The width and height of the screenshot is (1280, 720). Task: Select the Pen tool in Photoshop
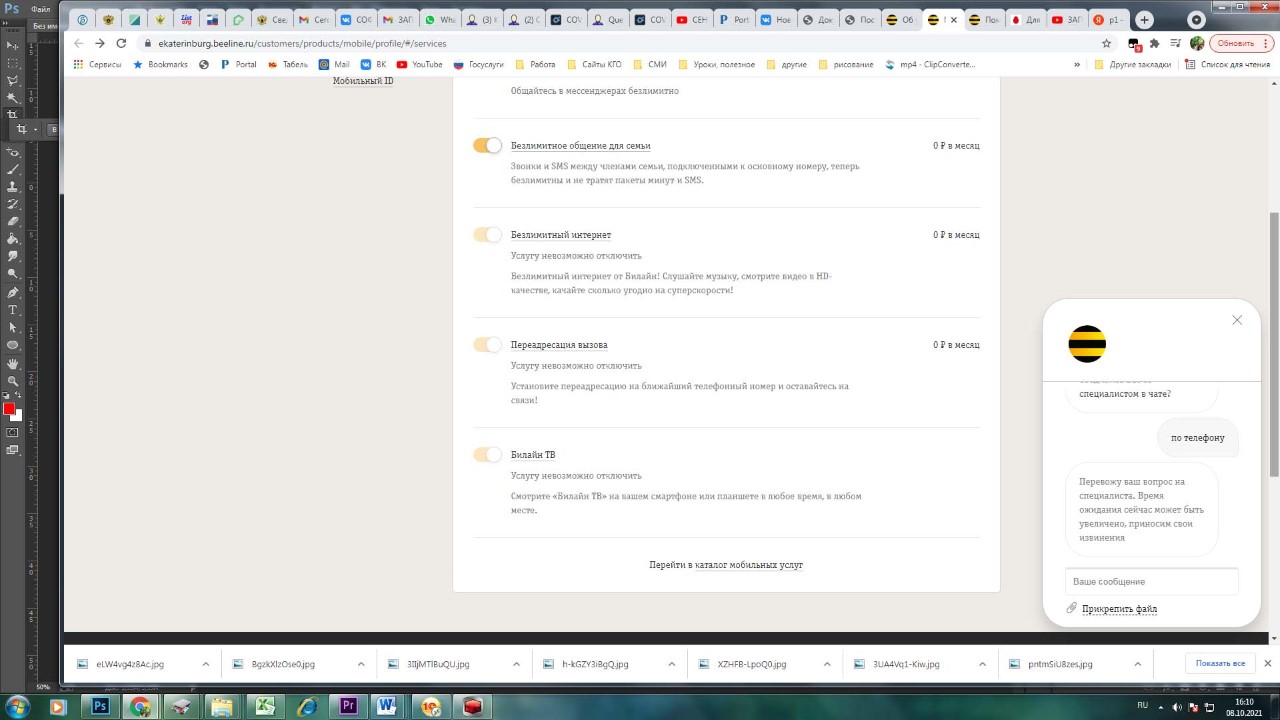click(13, 292)
